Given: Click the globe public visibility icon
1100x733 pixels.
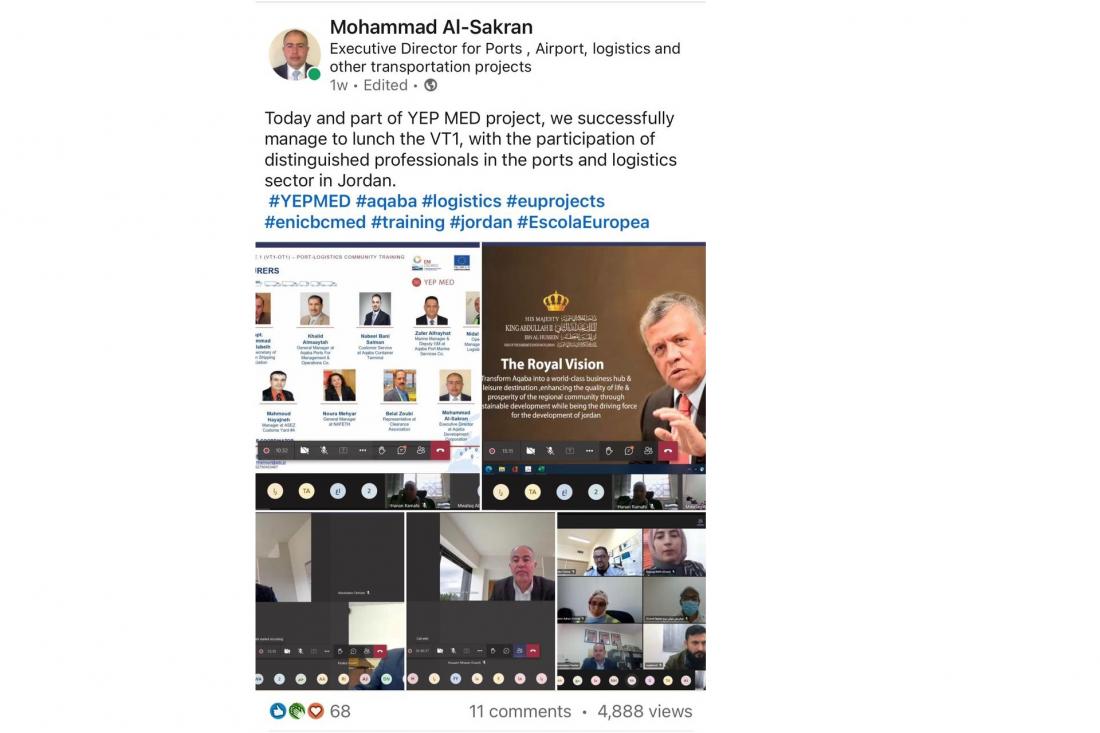Looking at the screenshot, I should (x=431, y=86).
